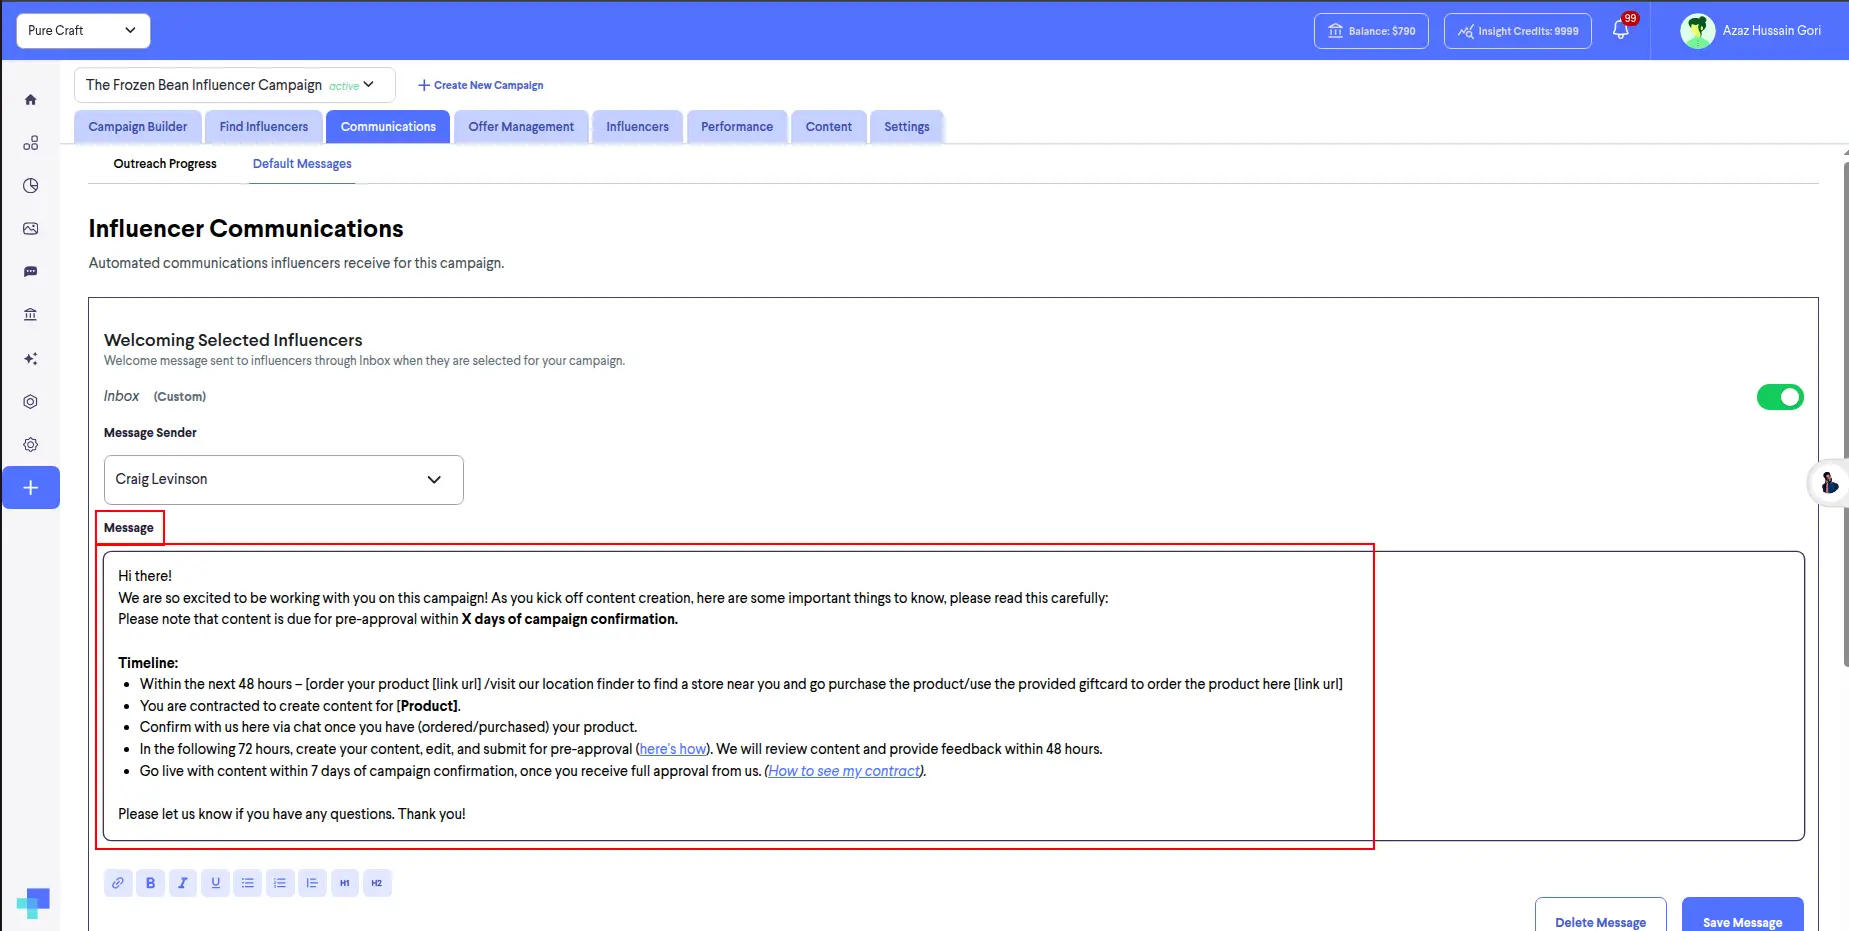Switch to Find Influencers tab
Screen dimensions: 1849x931
click(264, 127)
